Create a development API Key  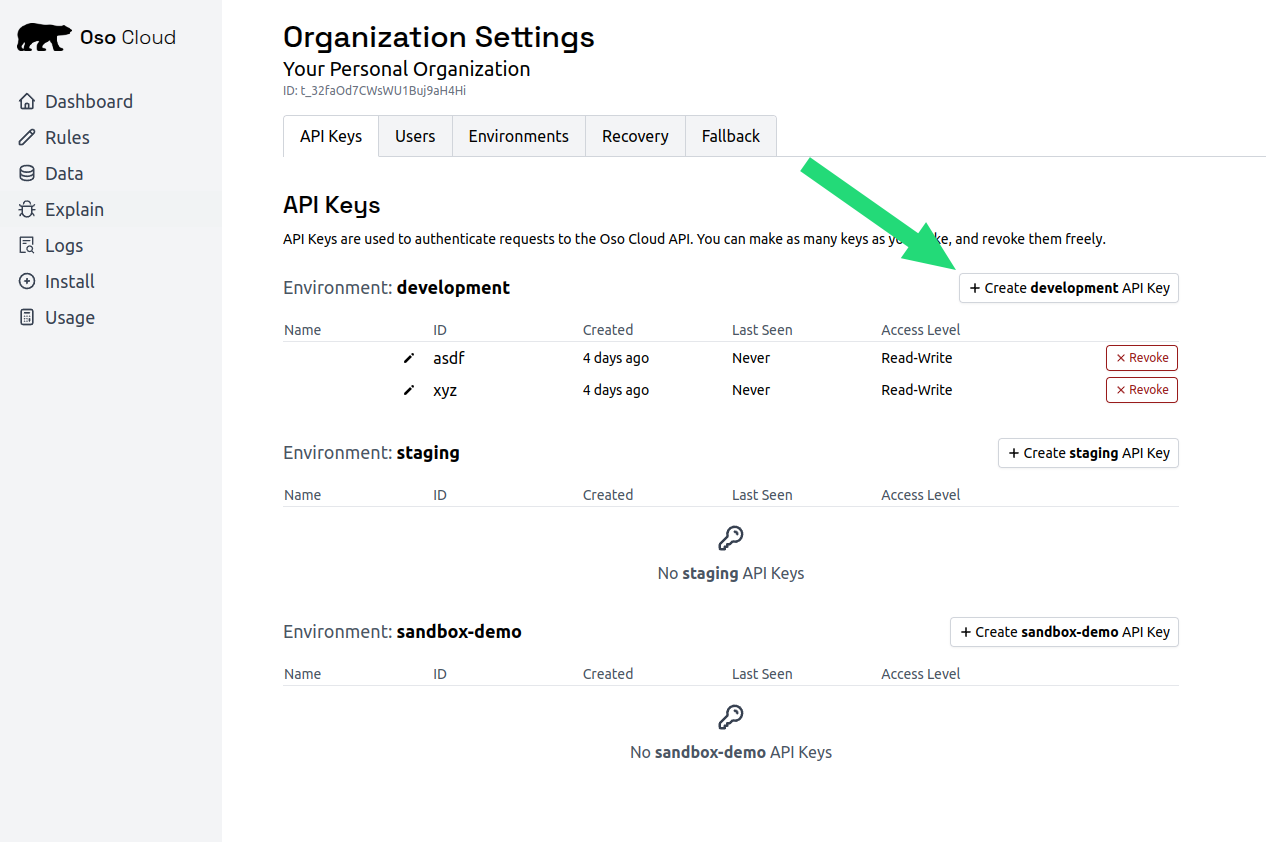[1069, 288]
